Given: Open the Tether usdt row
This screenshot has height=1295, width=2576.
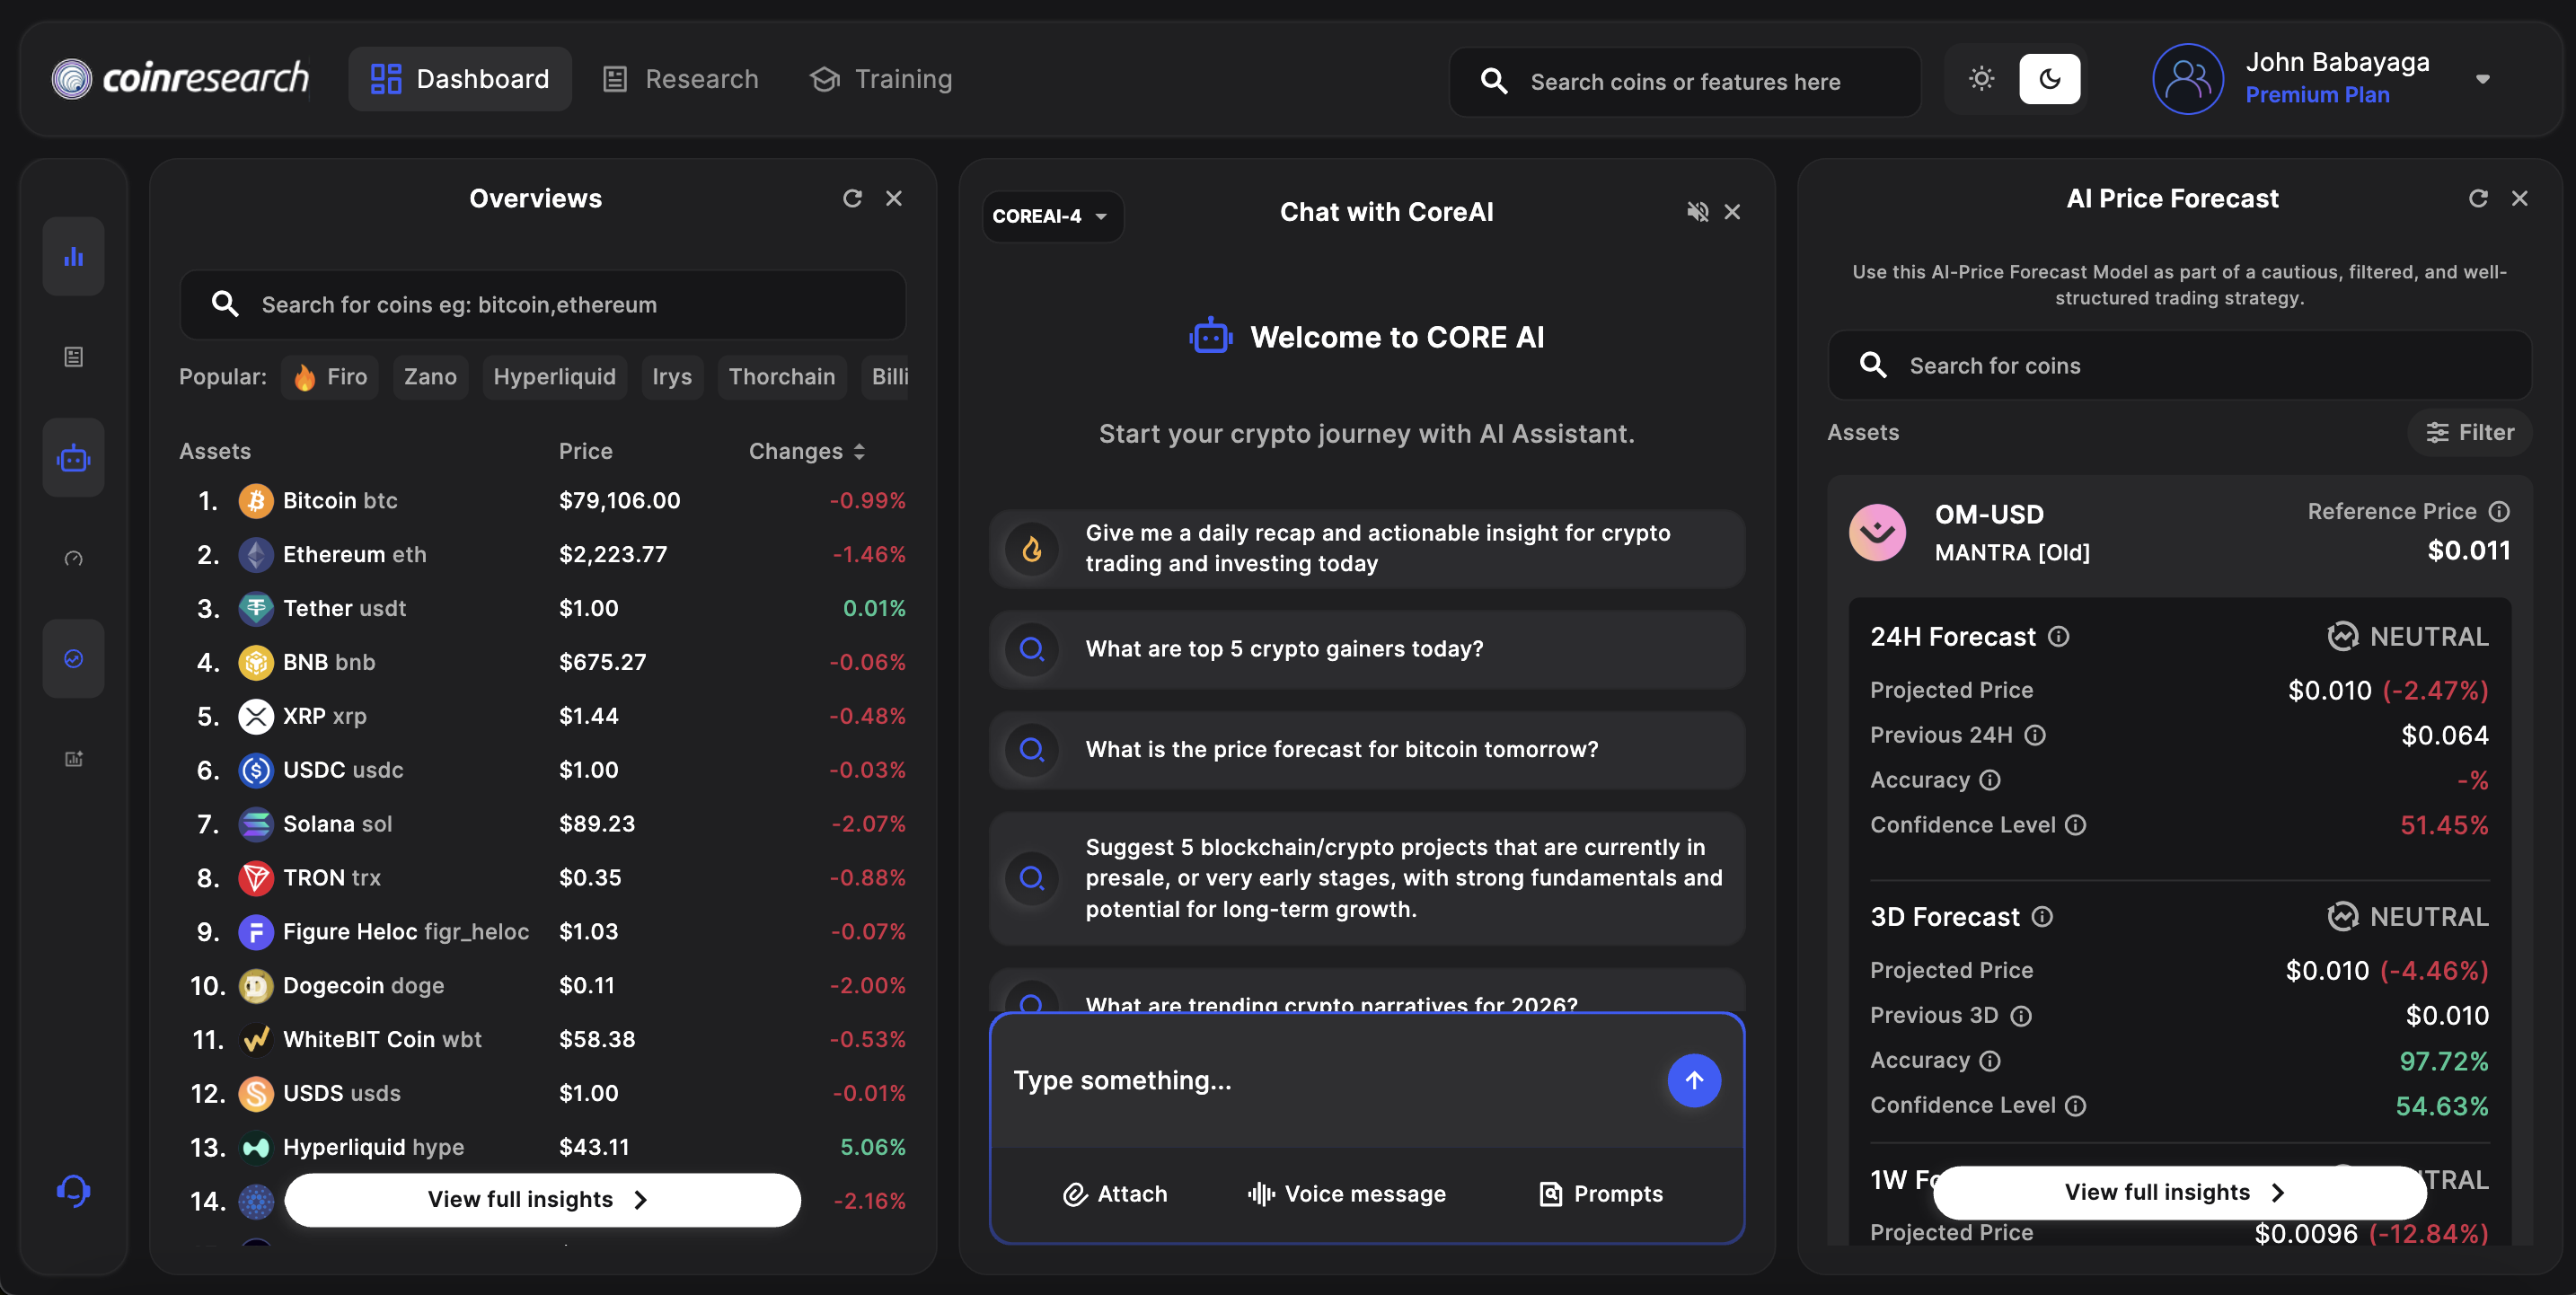Looking at the screenshot, I should [x=543, y=608].
